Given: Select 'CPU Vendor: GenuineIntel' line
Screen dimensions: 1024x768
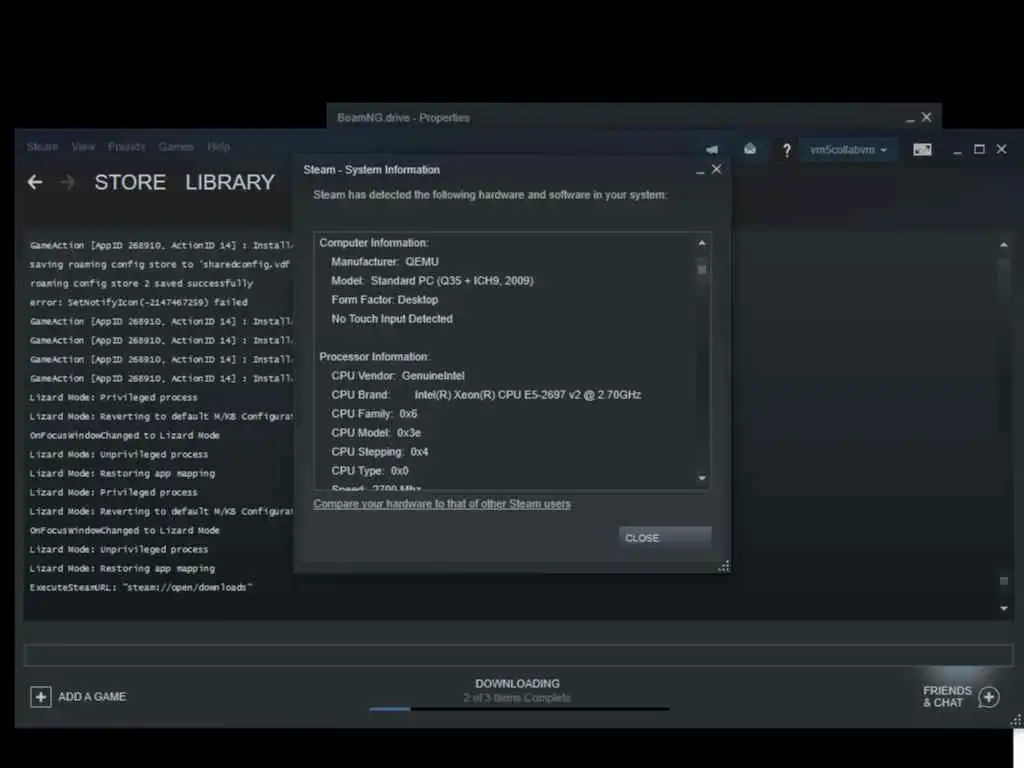Looking at the screenshot, I should coord(398,376).
